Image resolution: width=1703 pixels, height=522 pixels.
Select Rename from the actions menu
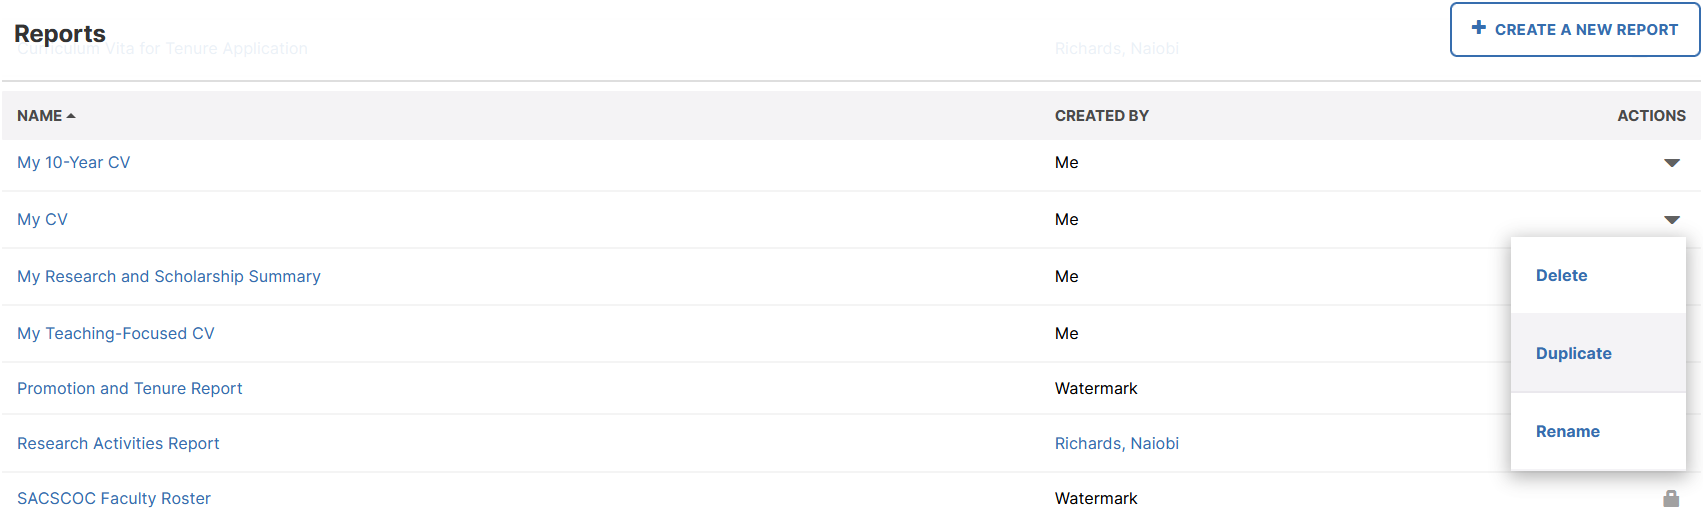tap(1567, 432)
